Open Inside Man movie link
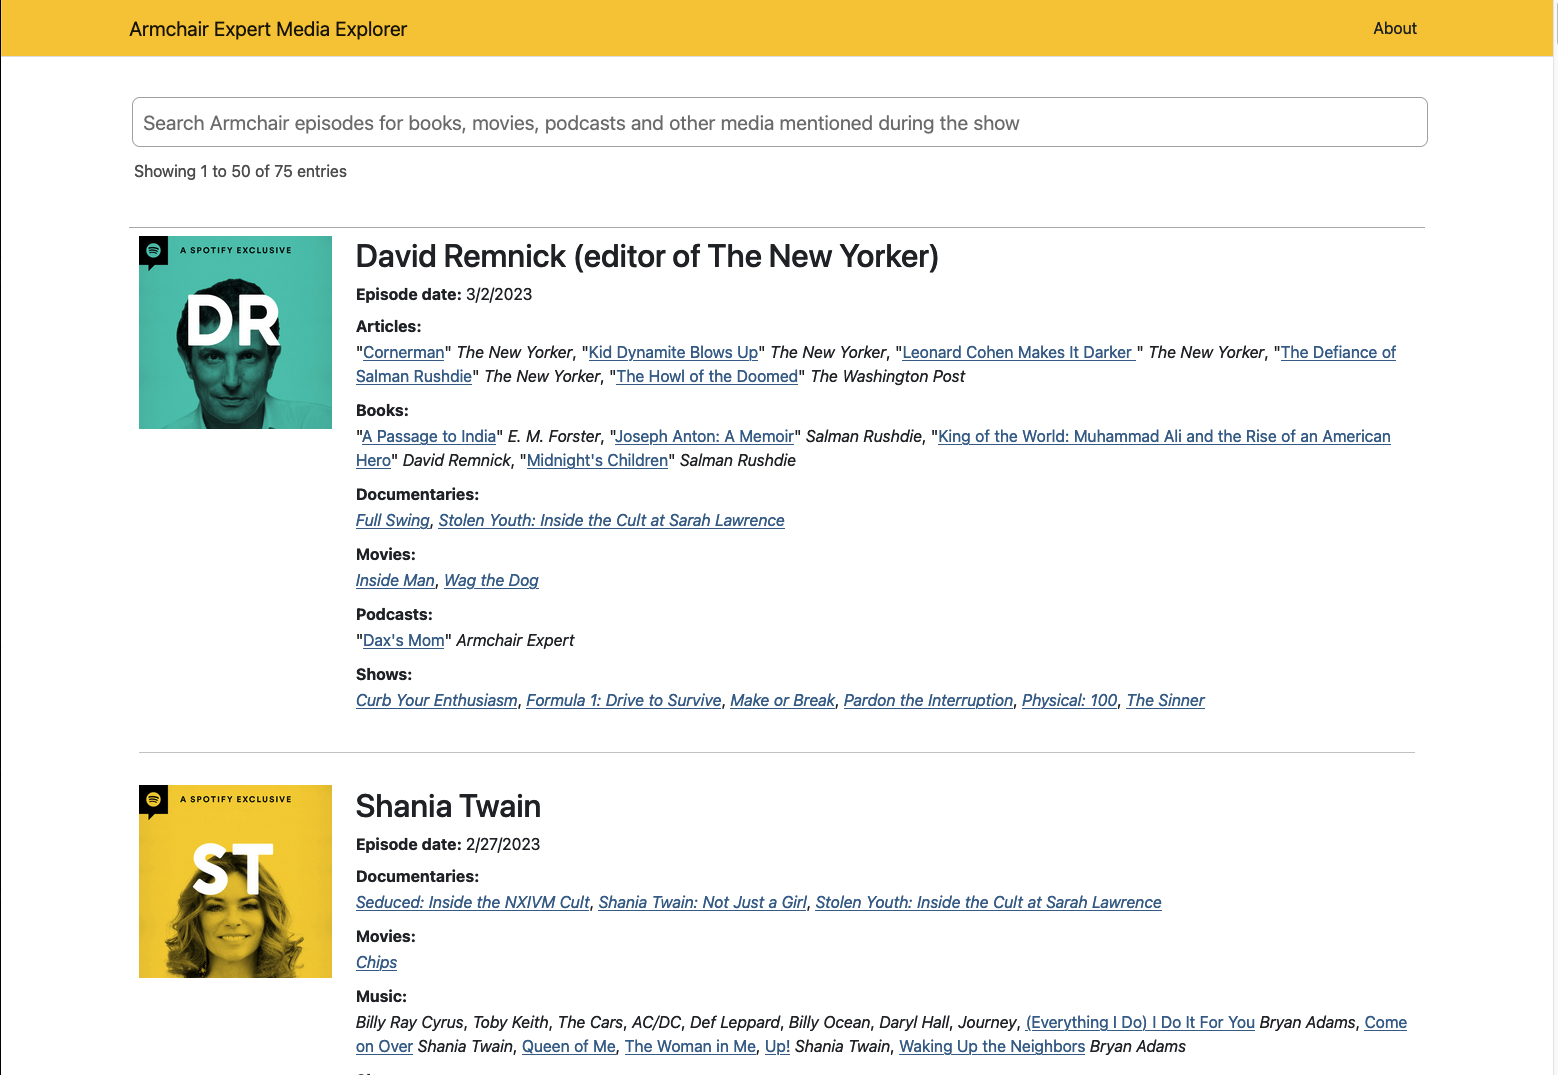1558x1075 pixels. (x=395, y=580)
